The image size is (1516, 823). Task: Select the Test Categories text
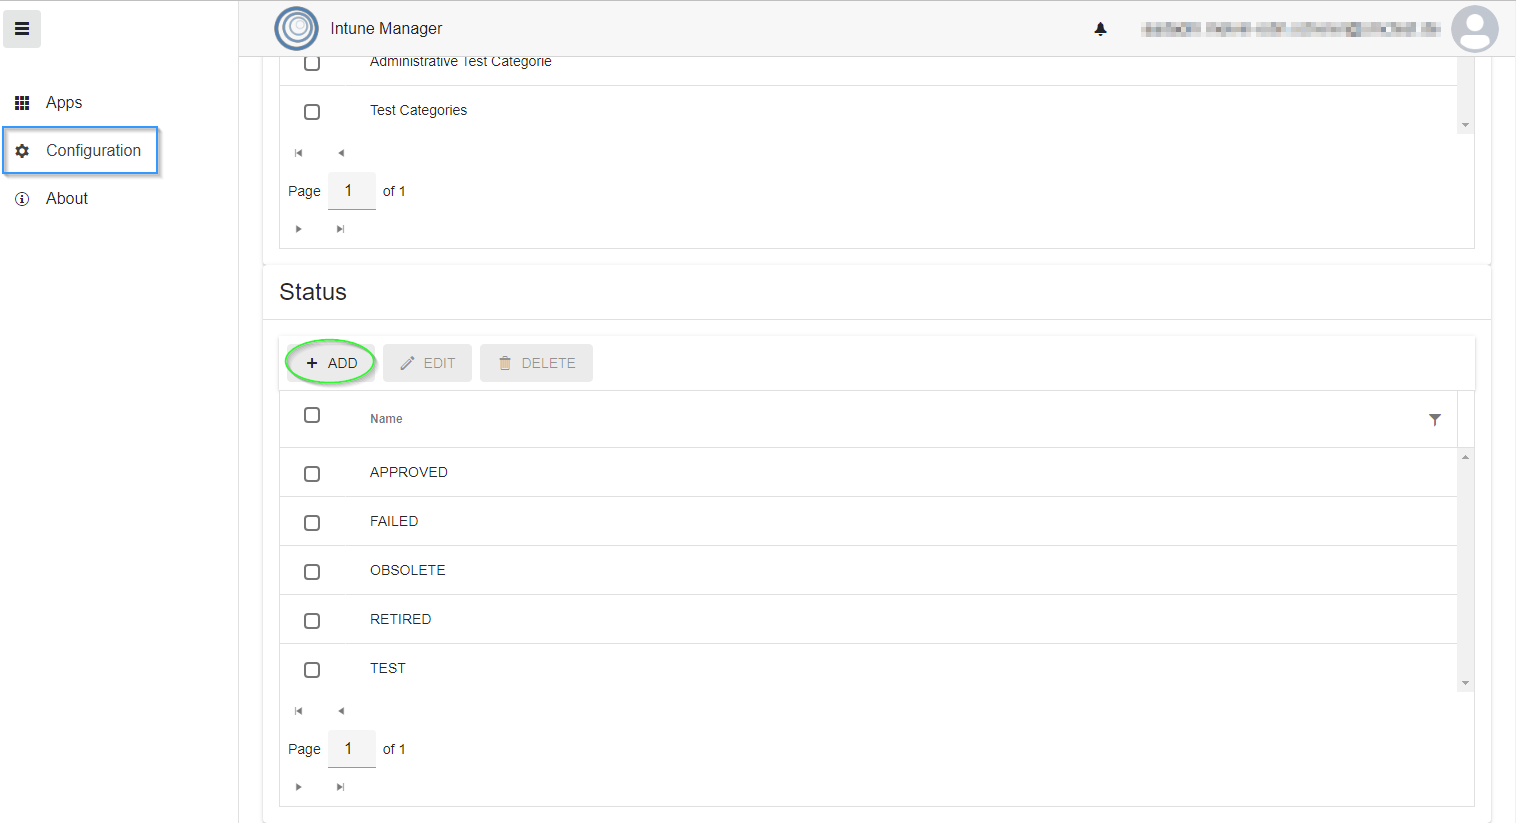[418, 110]
